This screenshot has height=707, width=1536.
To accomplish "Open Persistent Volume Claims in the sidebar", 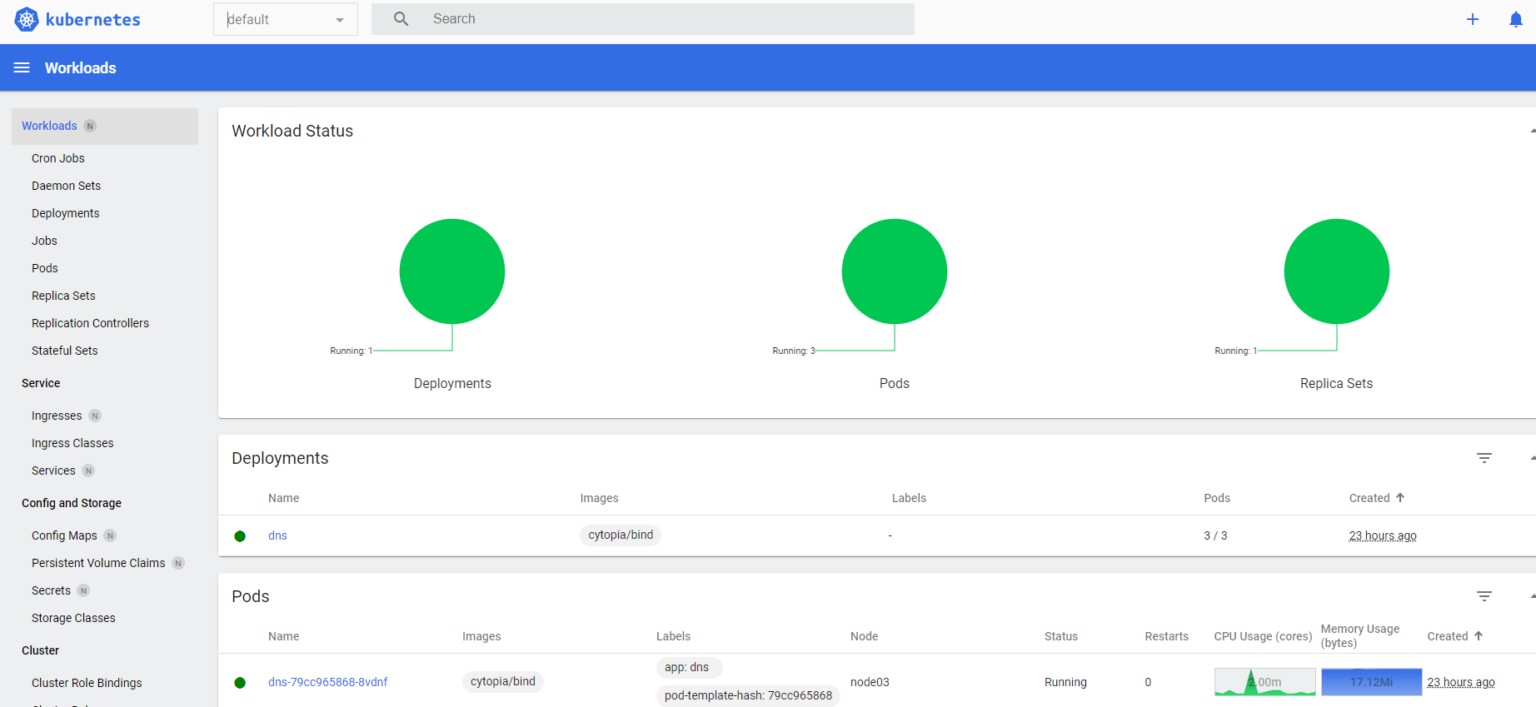I will tap(98, 563).
